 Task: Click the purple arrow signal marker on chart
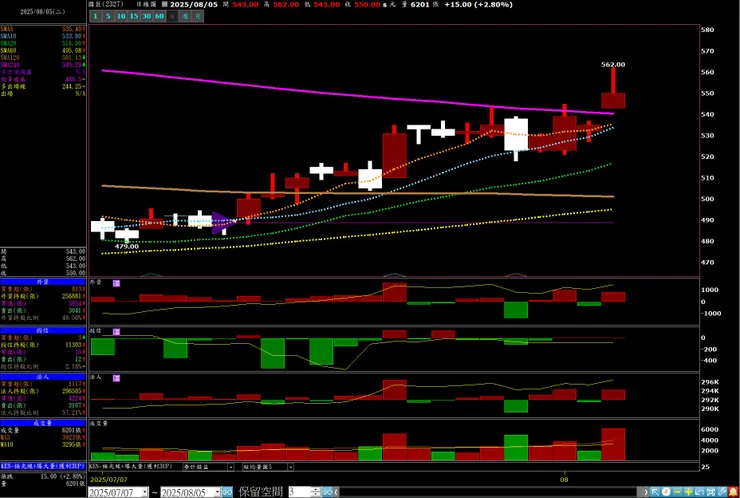(224, 223)
